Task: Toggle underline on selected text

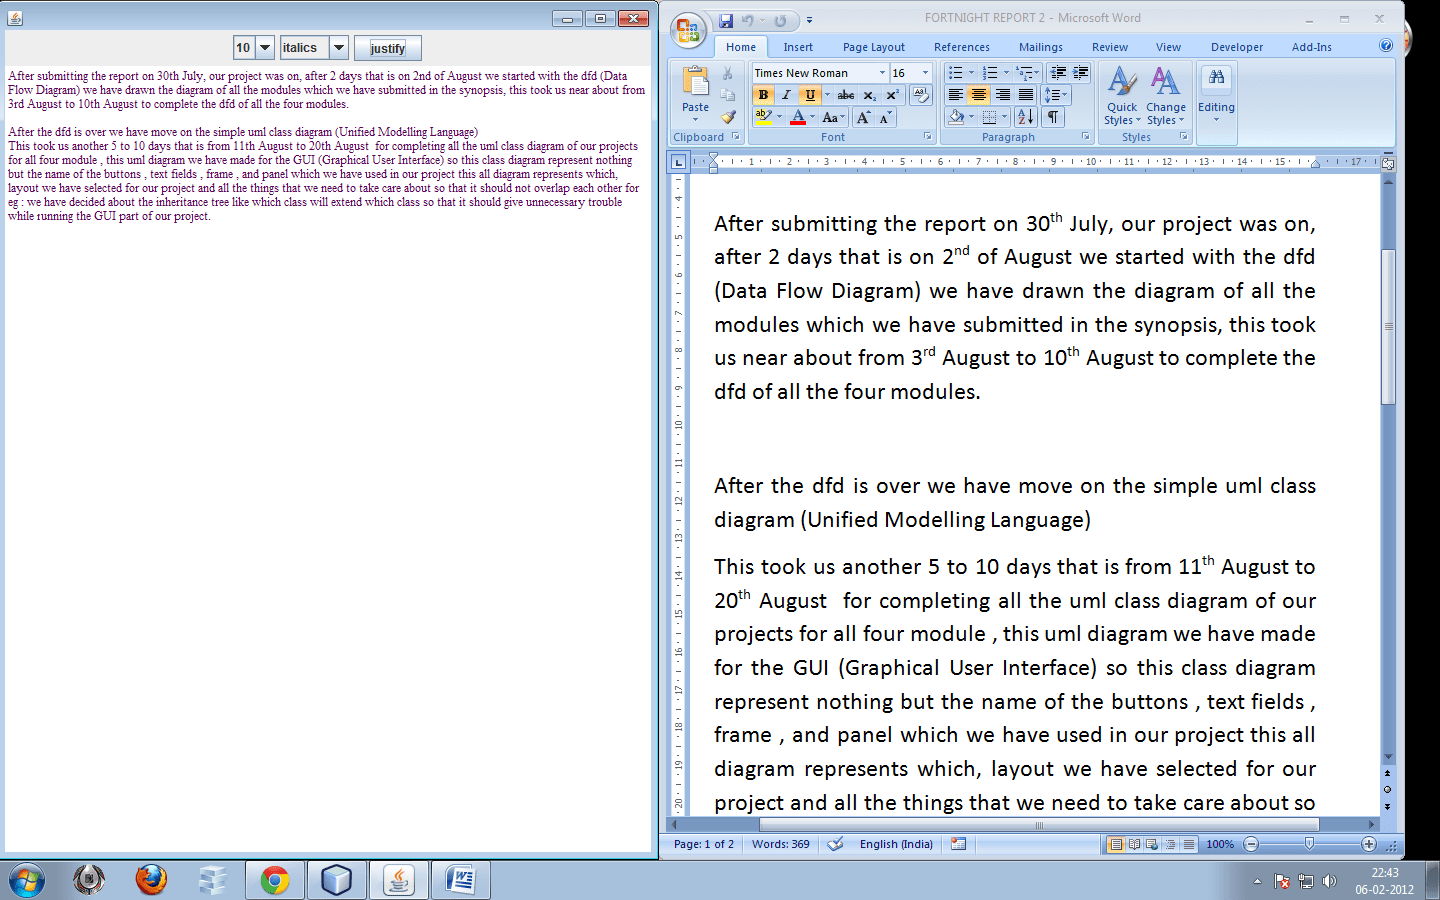Action: coord(809,95)
